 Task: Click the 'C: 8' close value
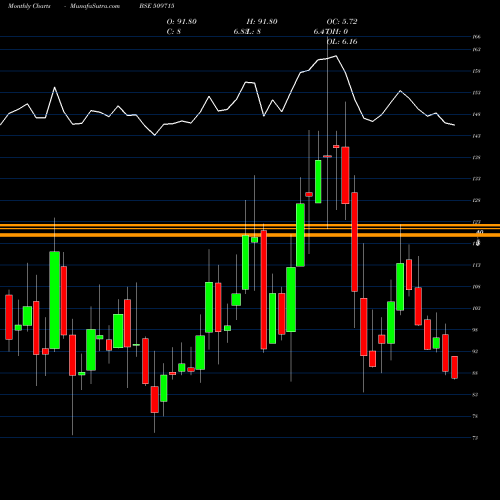coord(174,32)
